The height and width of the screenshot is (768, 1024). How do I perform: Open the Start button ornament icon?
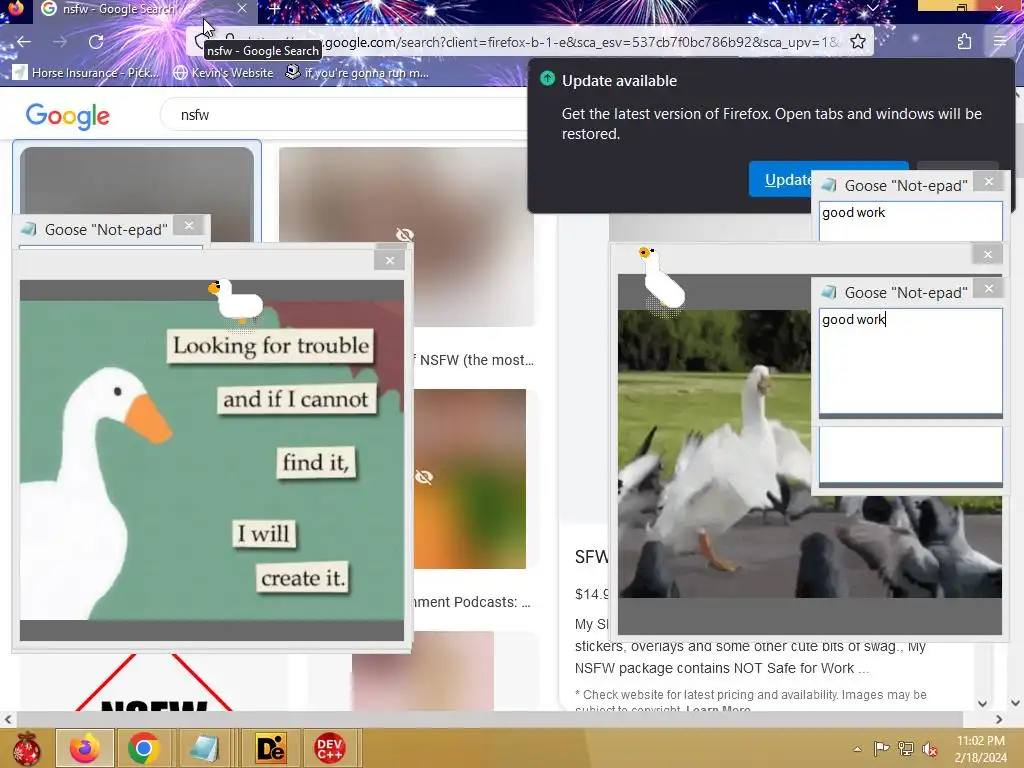point(27,748)
